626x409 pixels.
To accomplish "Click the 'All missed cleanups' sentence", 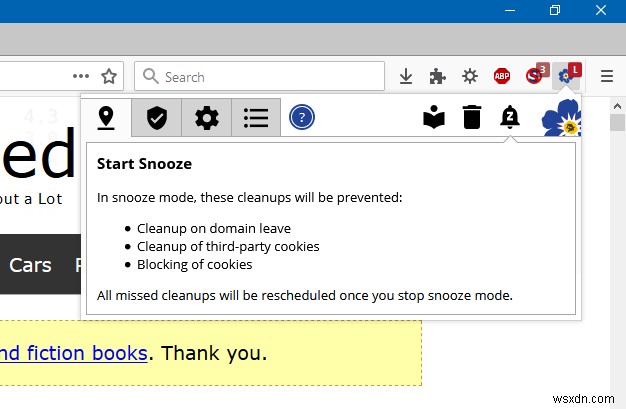I will coord(305,296).
